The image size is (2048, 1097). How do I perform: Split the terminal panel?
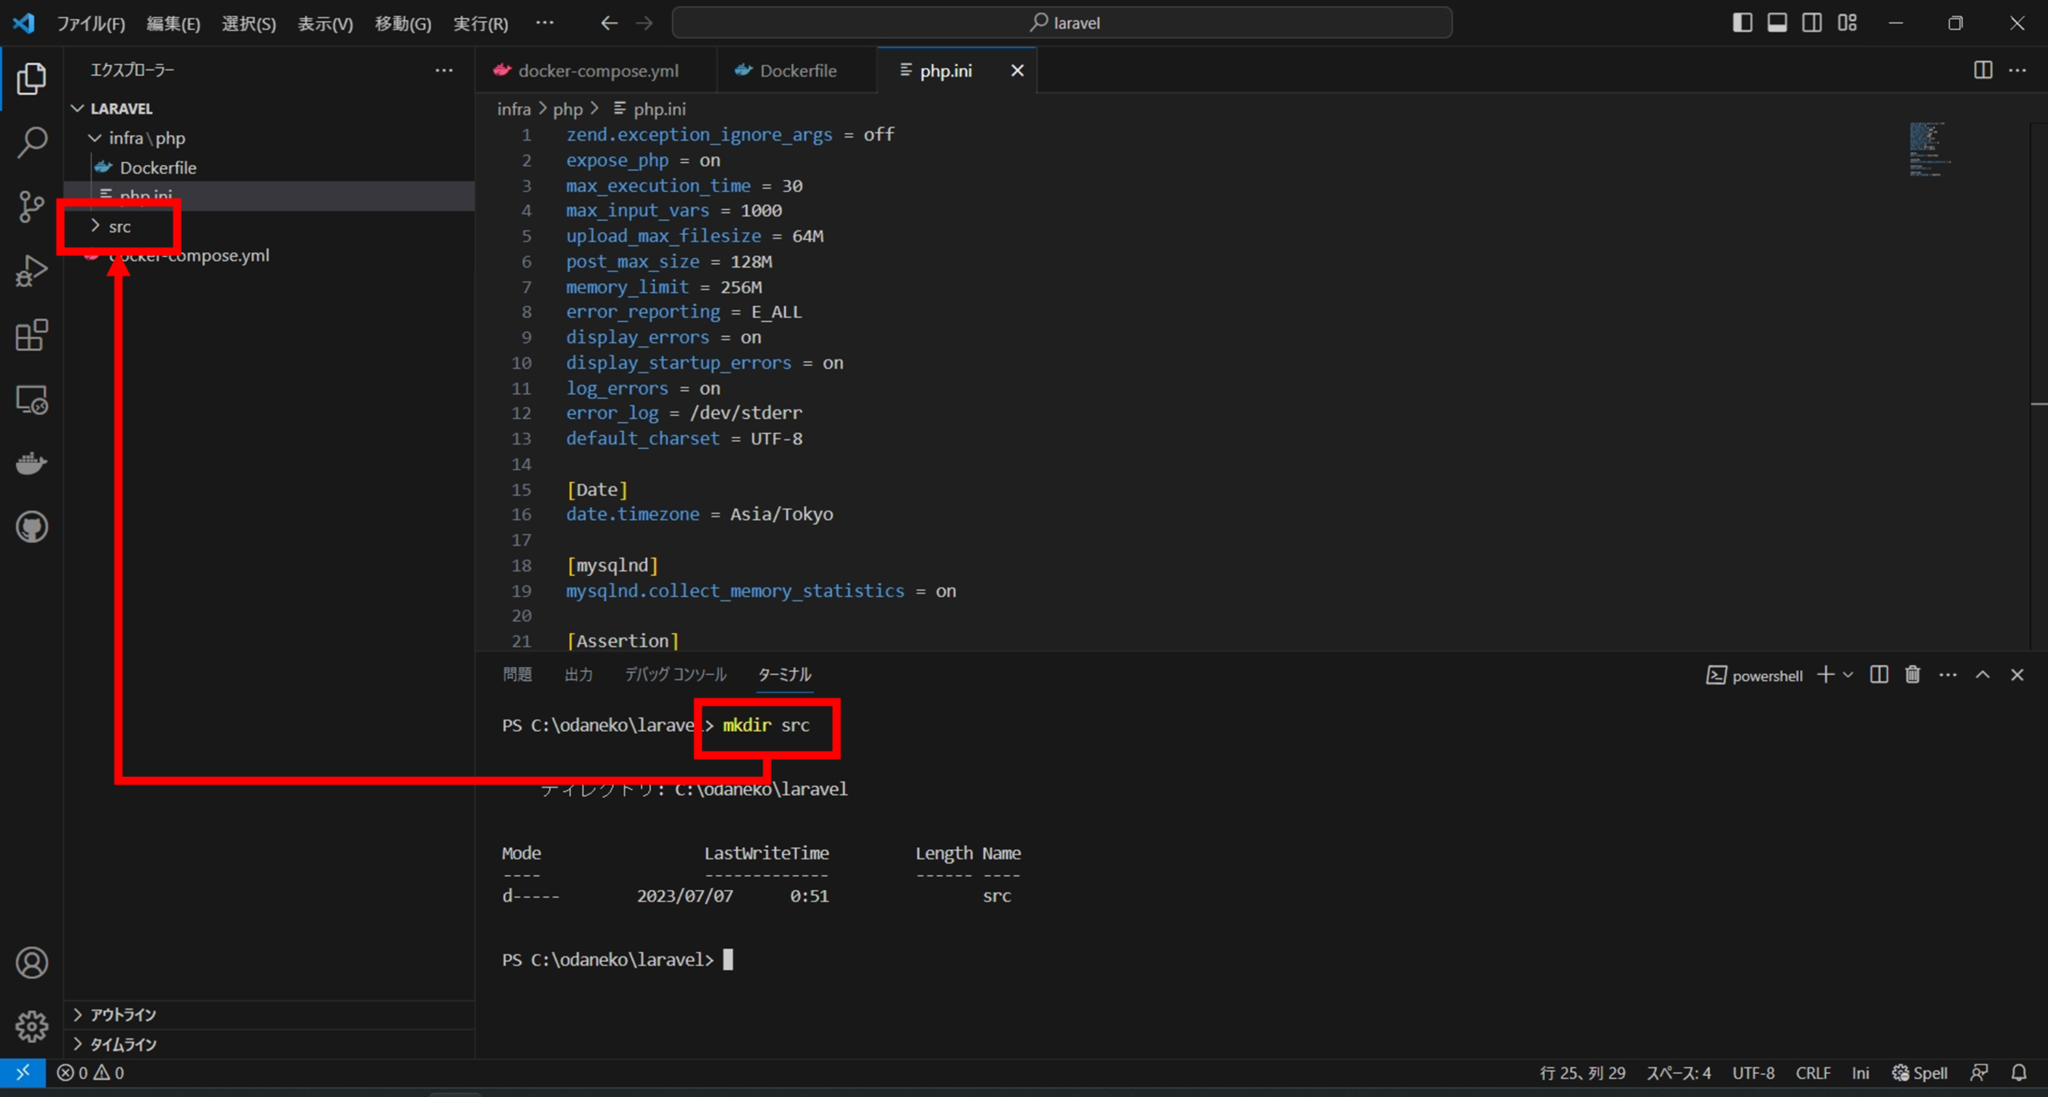1878,675
